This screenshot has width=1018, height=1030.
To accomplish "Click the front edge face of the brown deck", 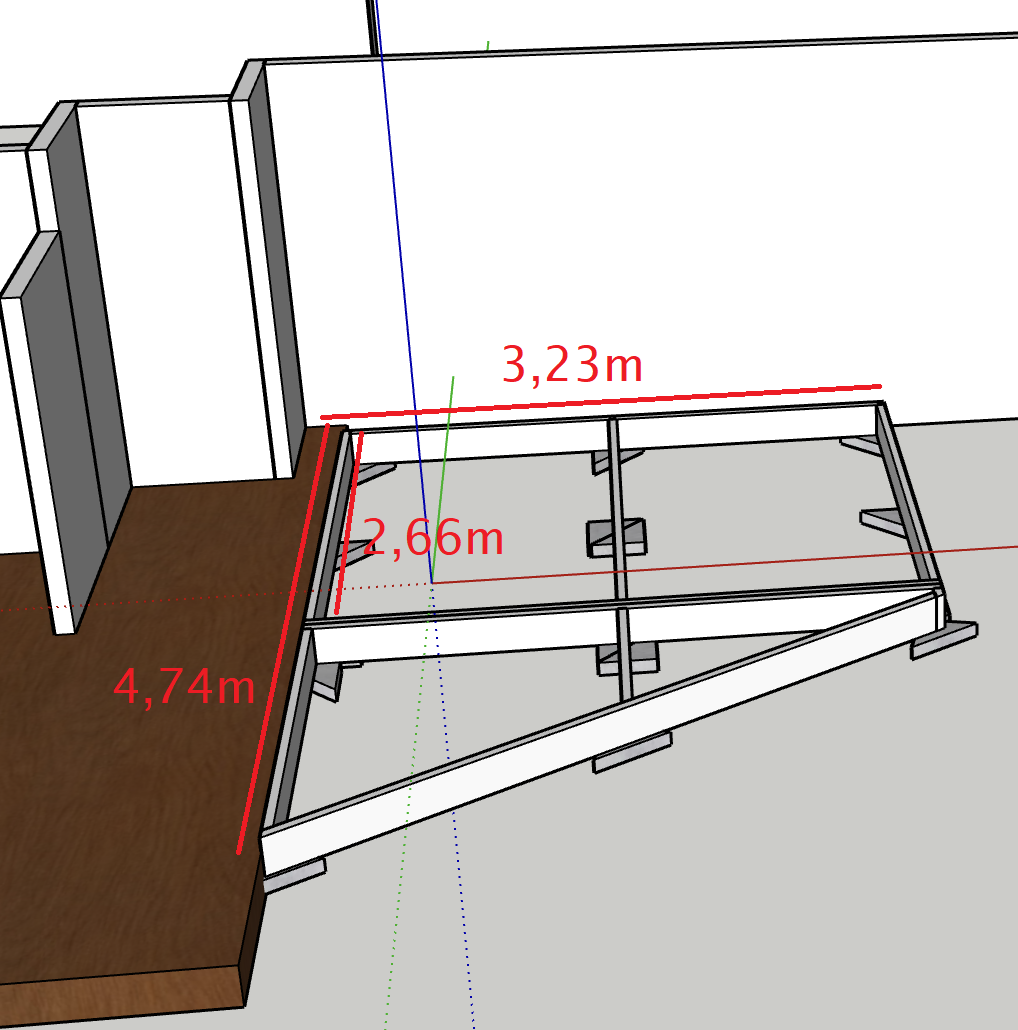I will point(120,998).
